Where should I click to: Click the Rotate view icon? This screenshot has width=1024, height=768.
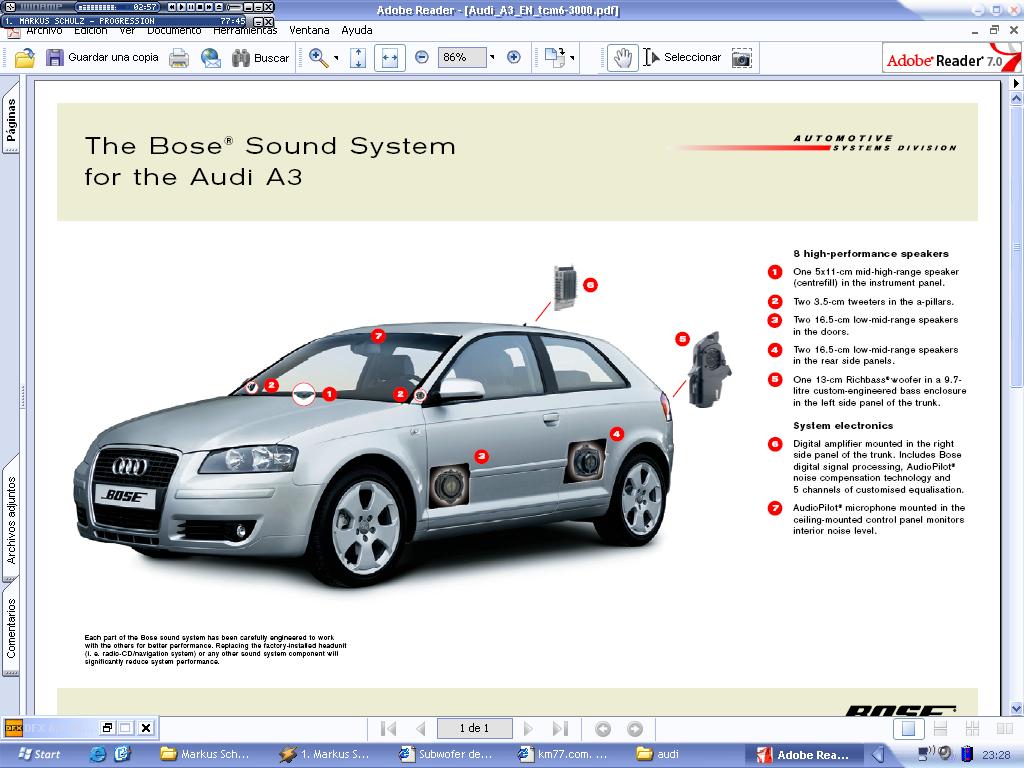point(554,57)
